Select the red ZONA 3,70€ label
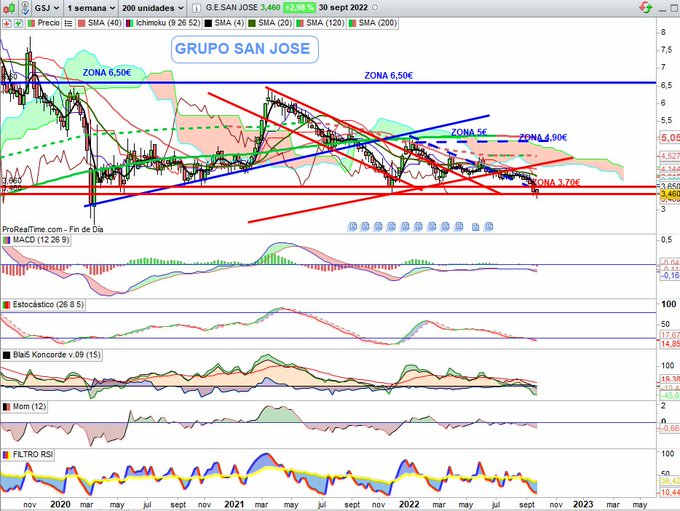 tap(556, 182)
